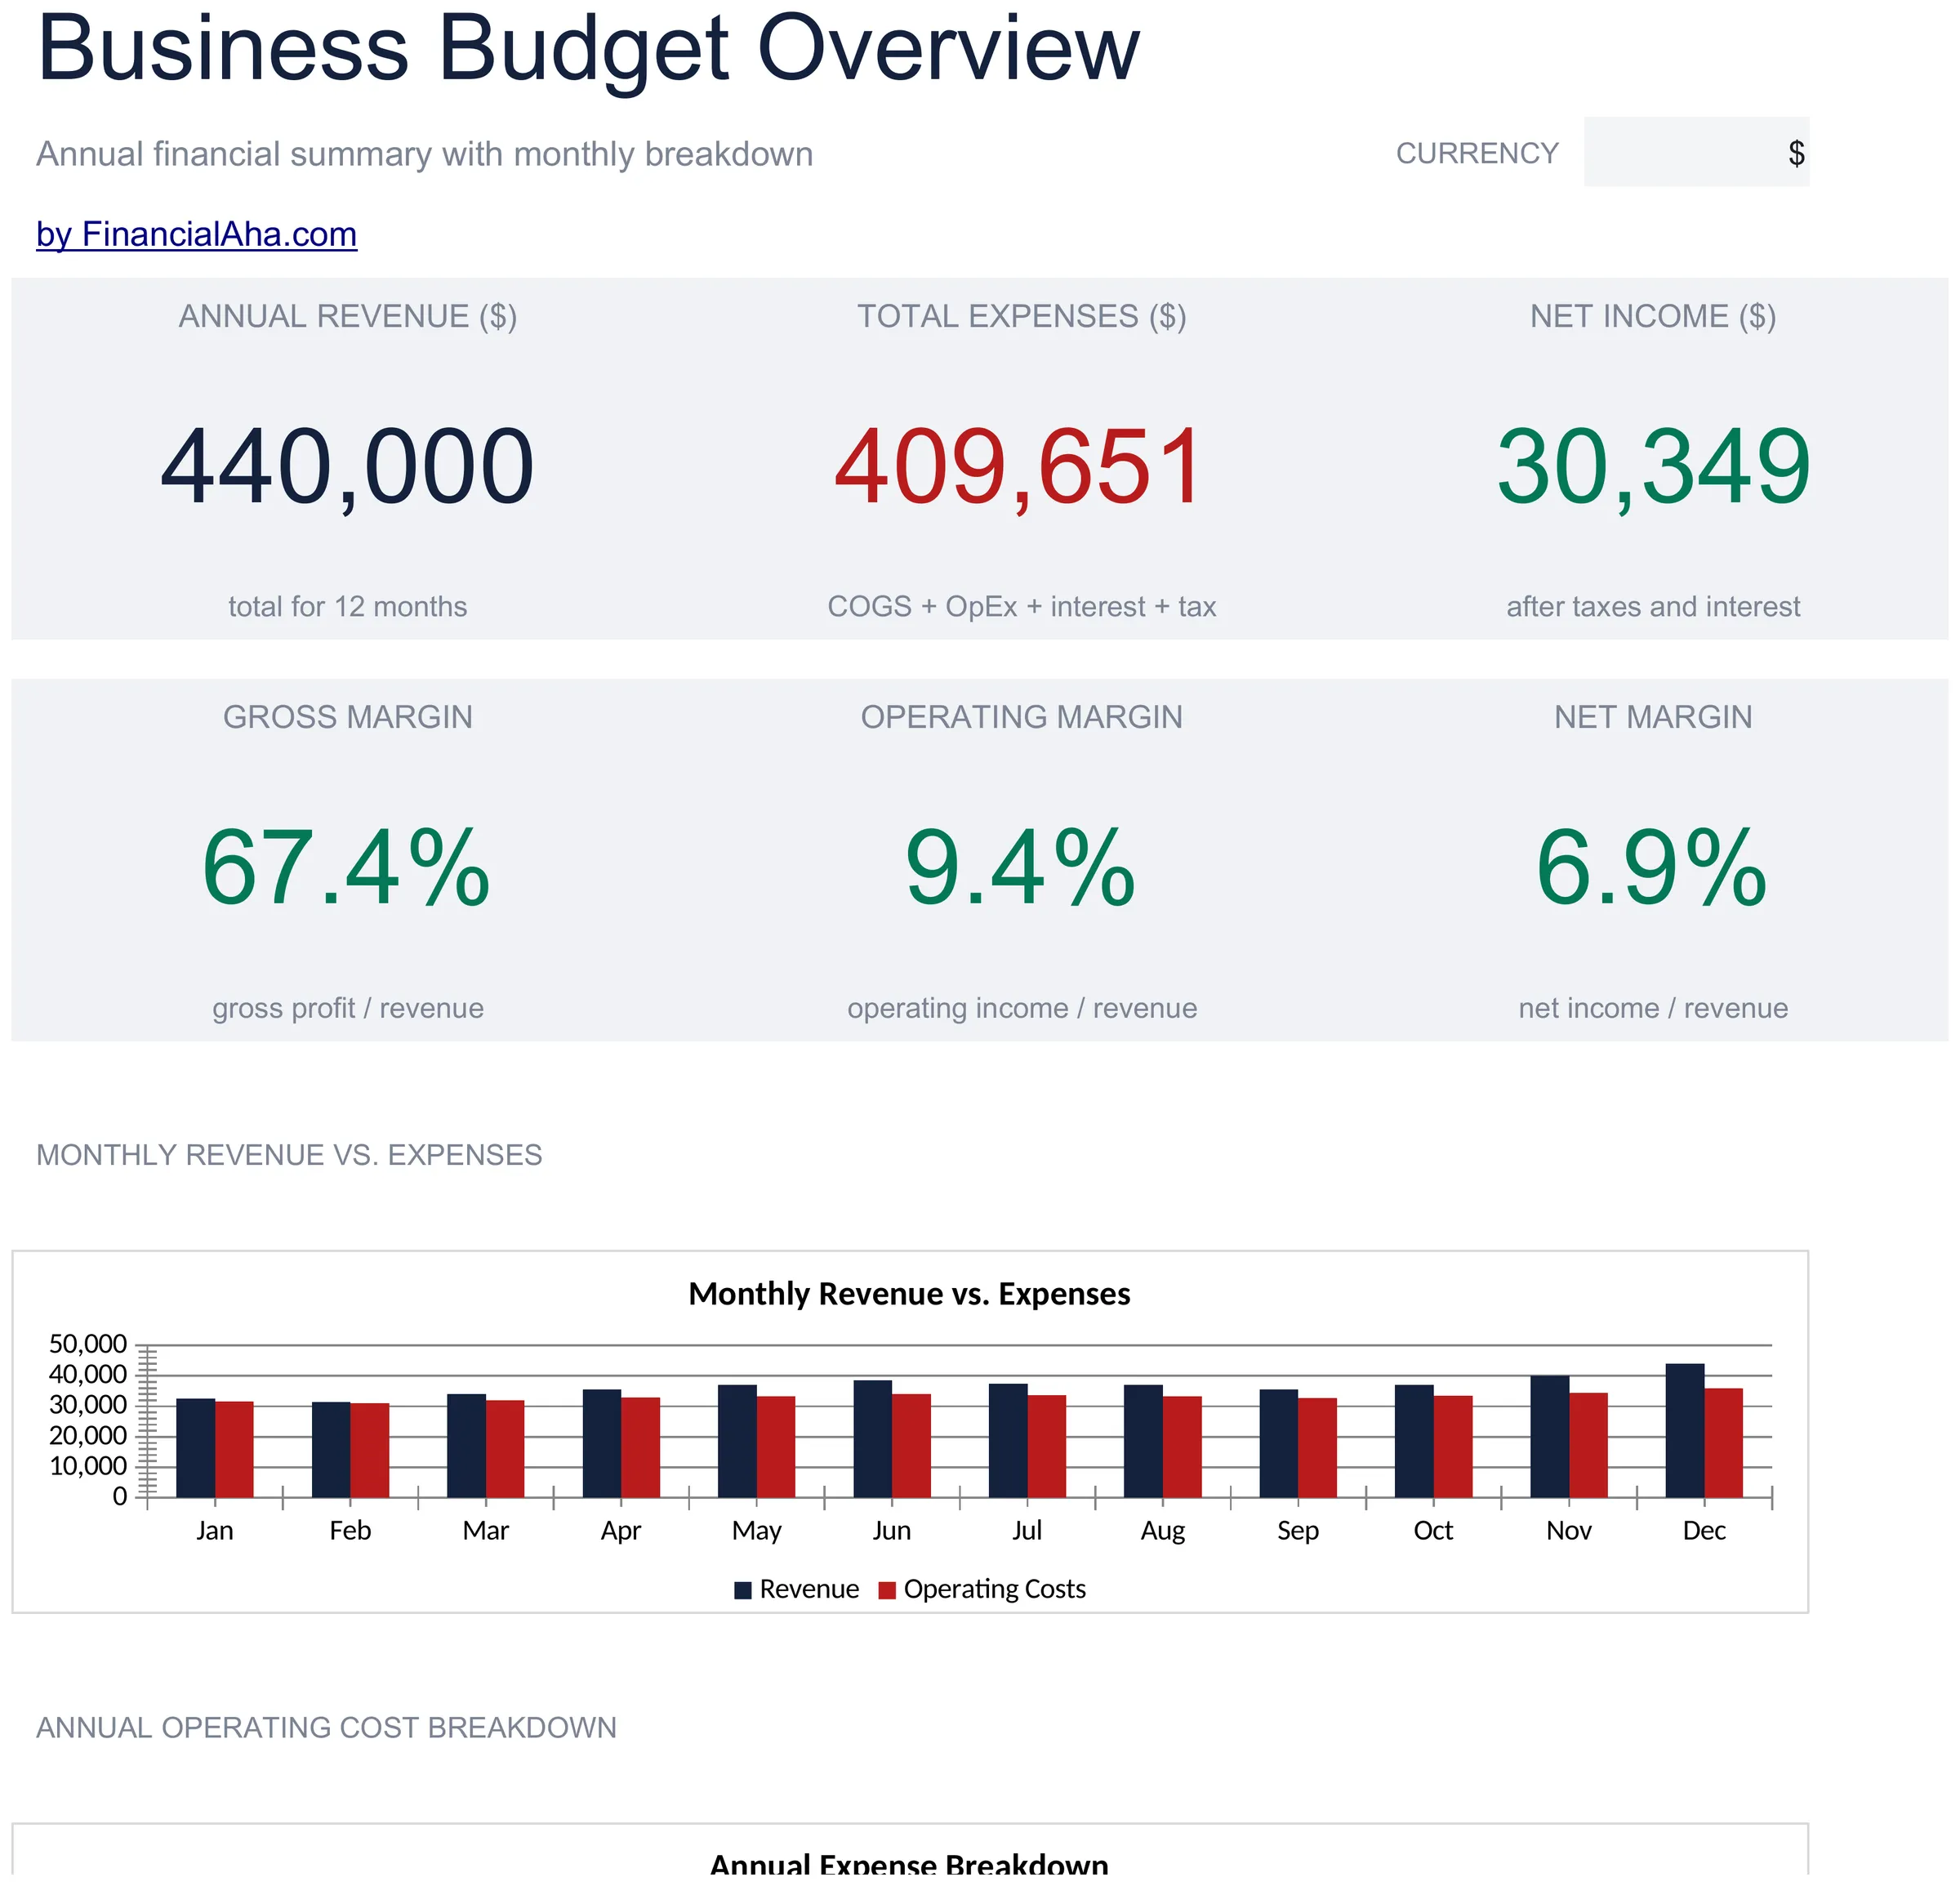
Task: Click the TOTAL EXPENSES ($) heading
Action: (x=1021, y=316)
